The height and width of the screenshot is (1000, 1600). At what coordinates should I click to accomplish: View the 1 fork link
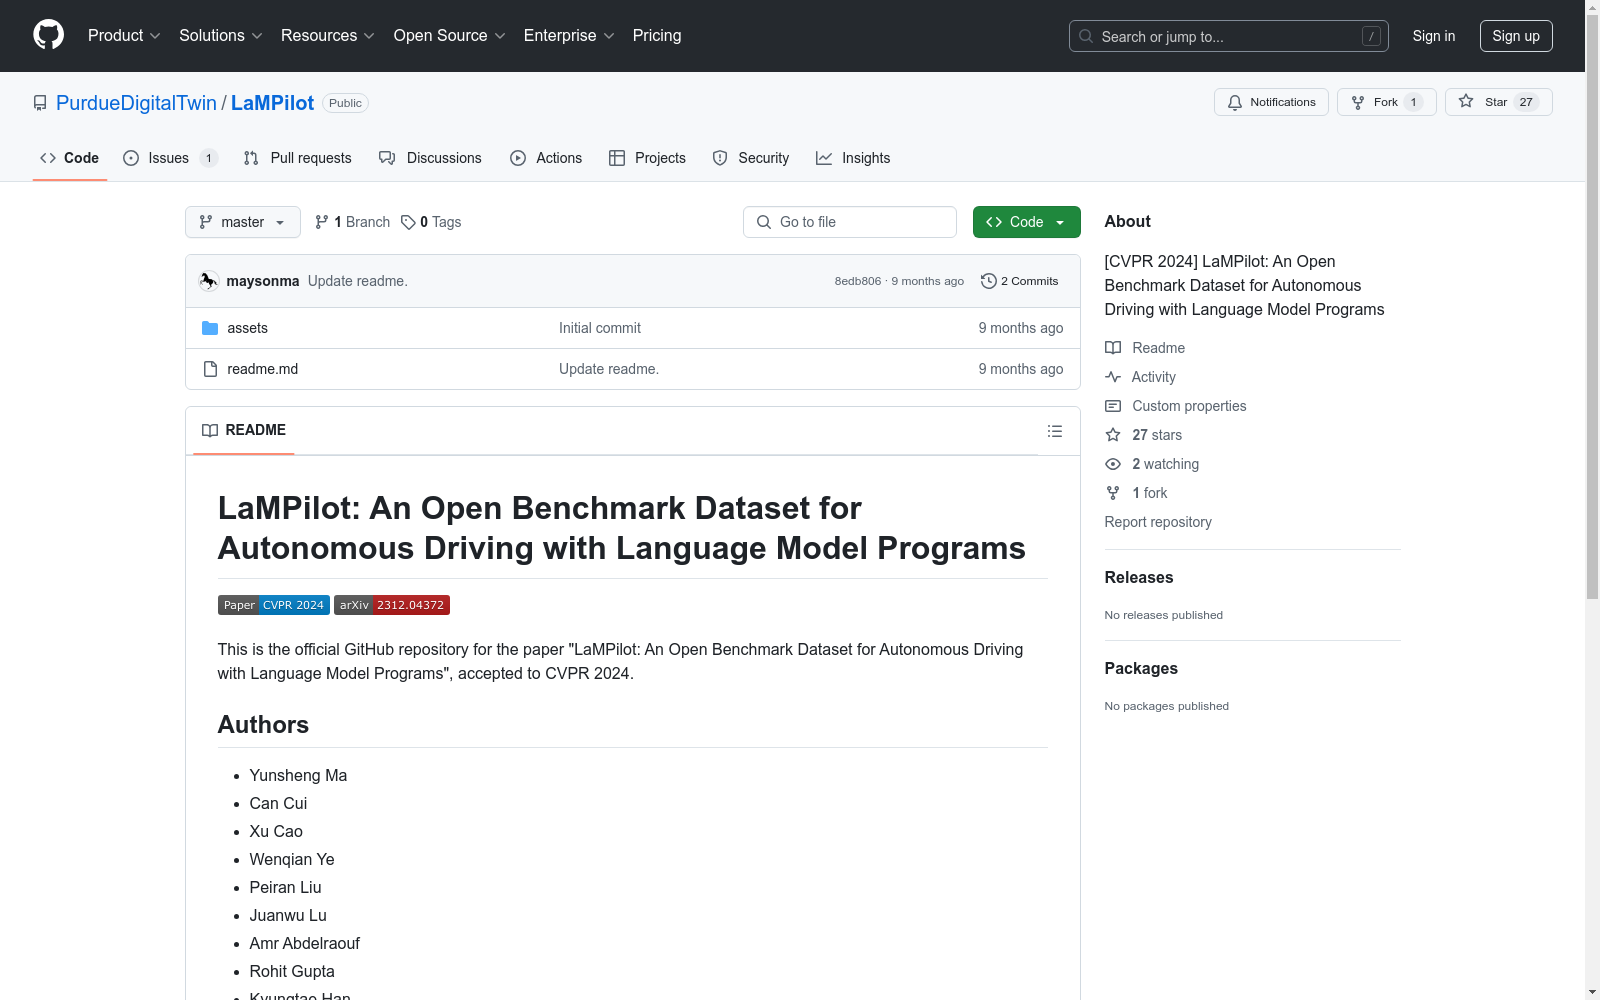1136,493
